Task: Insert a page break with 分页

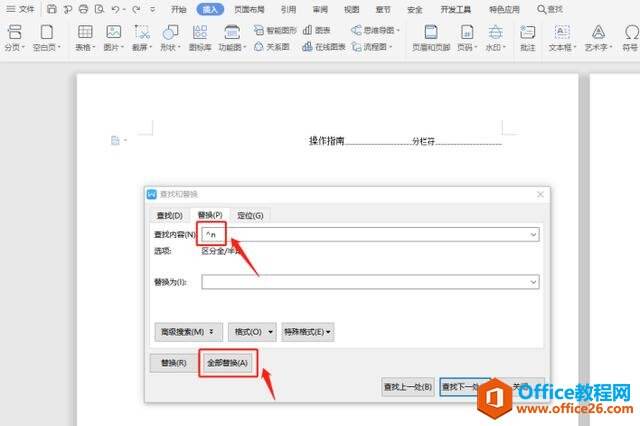Action: [14, 38]
